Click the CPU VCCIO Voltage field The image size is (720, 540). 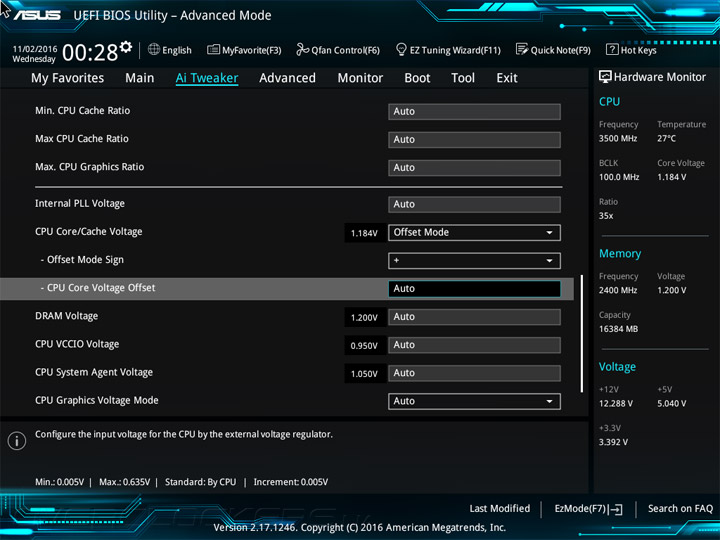(x=474, y=345)
